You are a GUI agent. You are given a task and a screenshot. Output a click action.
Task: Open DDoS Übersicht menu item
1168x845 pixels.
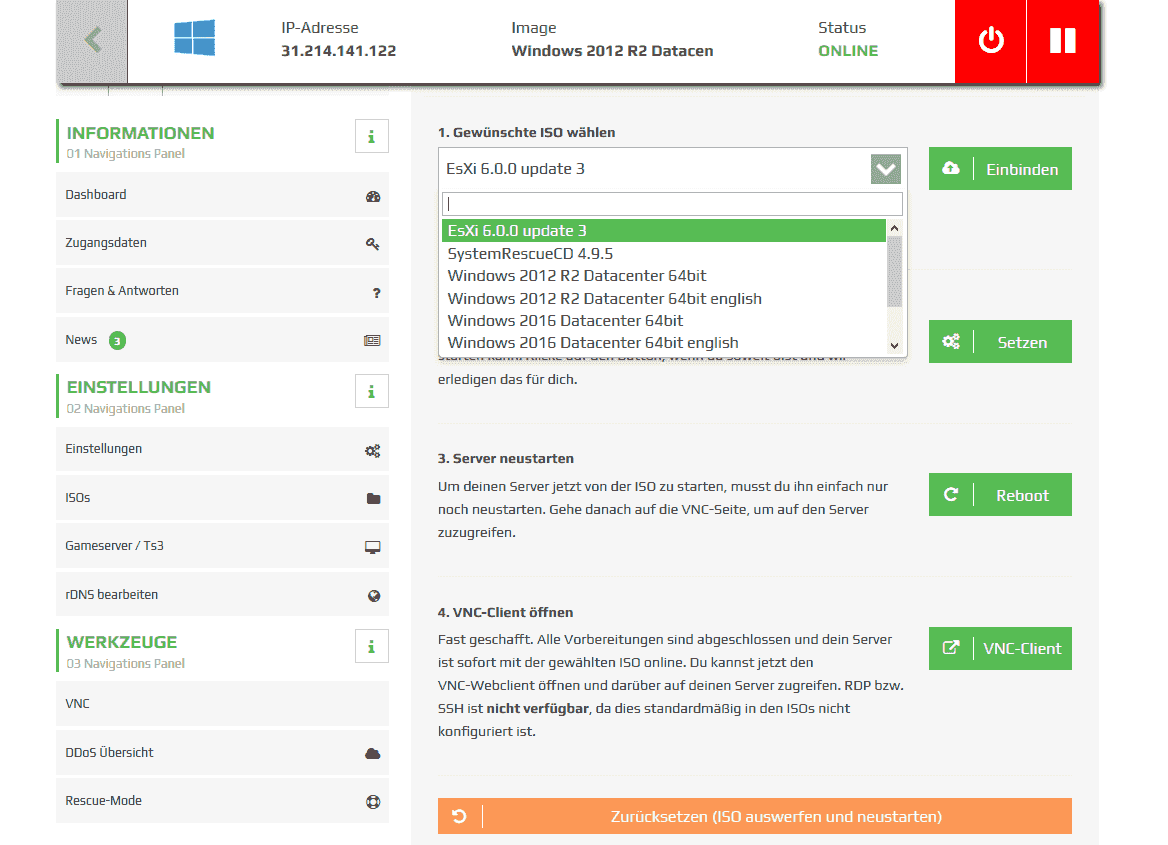(222, 753)
